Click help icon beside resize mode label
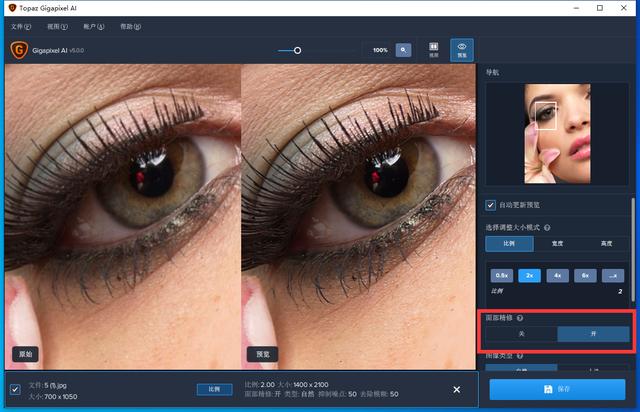 tap(549, 227)
